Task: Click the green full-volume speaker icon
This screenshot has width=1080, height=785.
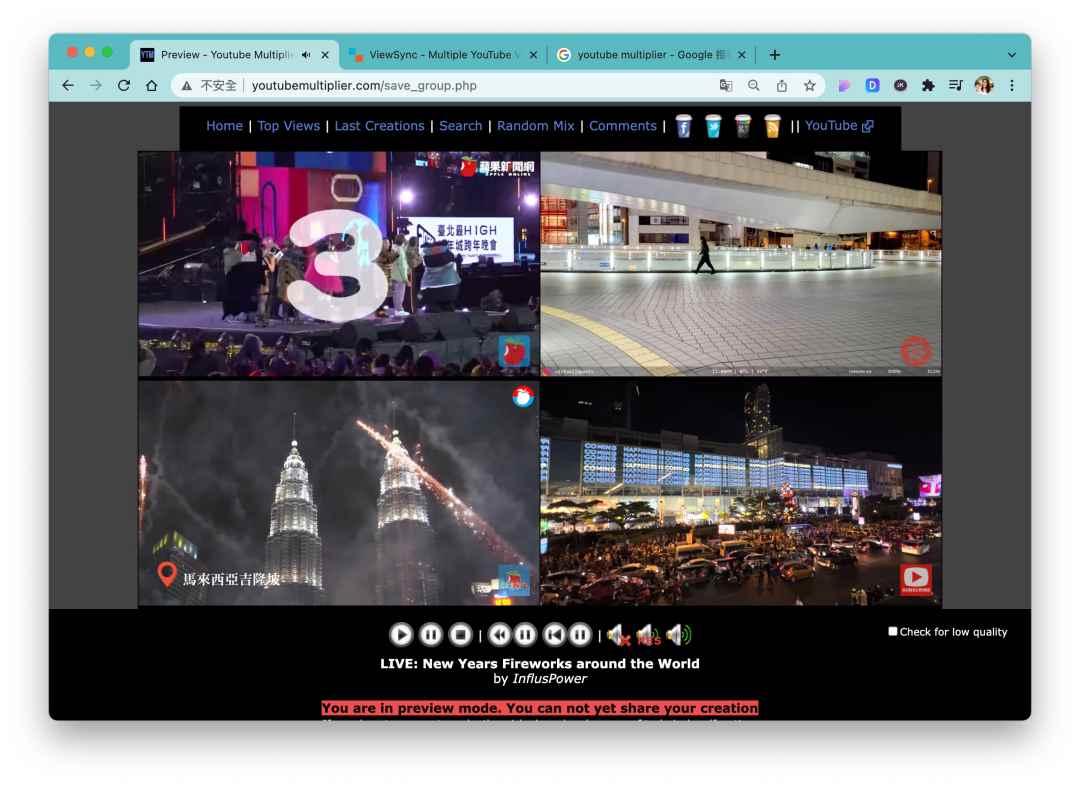Action: (678, 634)
